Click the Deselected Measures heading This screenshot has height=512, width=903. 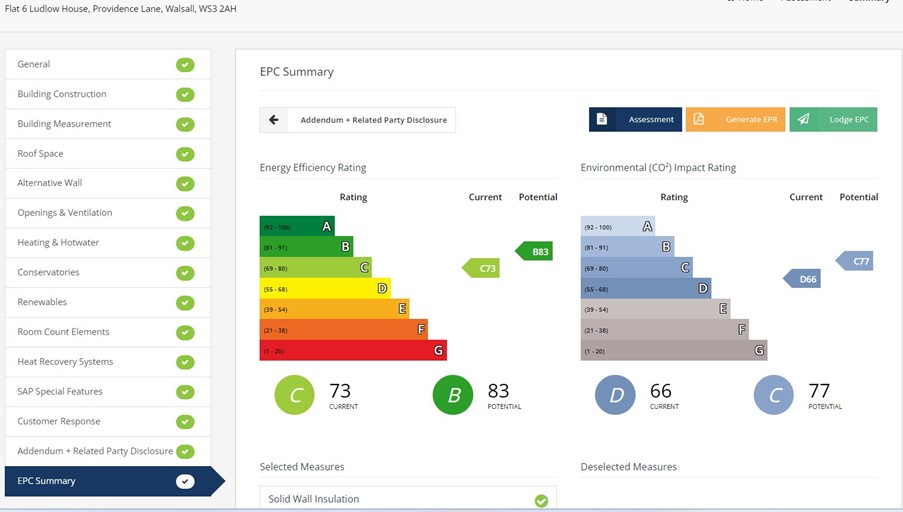(628, 467)
